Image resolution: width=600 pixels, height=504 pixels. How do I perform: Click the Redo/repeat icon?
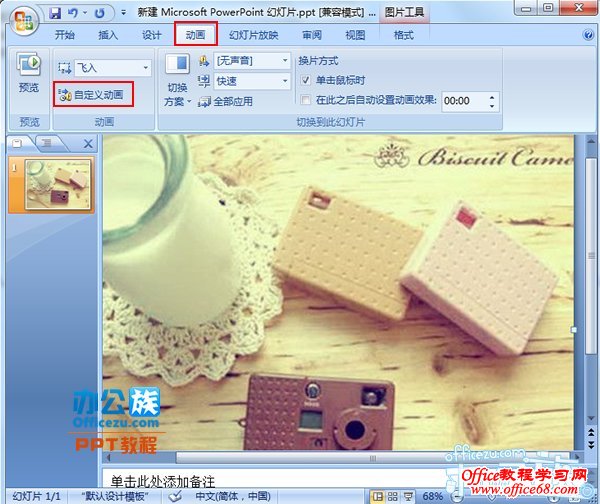[x=99, y=13]
